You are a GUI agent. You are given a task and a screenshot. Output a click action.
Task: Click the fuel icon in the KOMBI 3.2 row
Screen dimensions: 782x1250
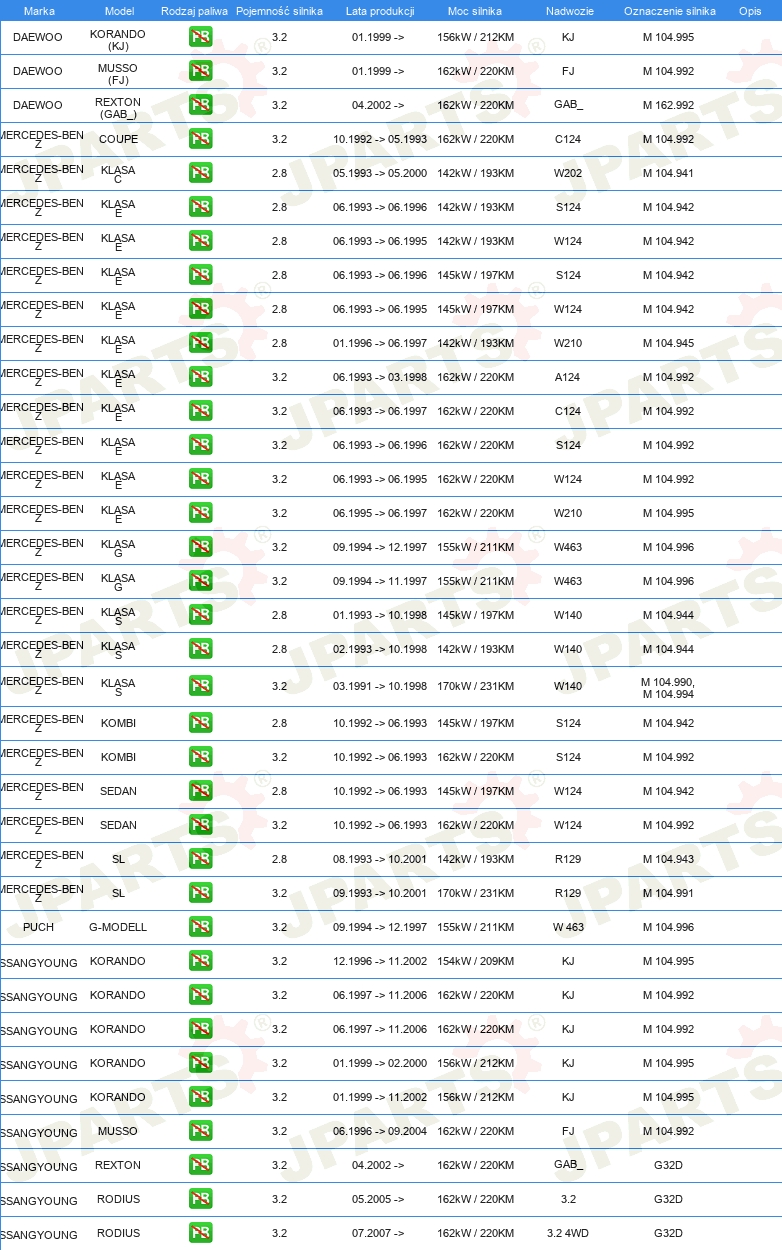click(x=200, y=758)
